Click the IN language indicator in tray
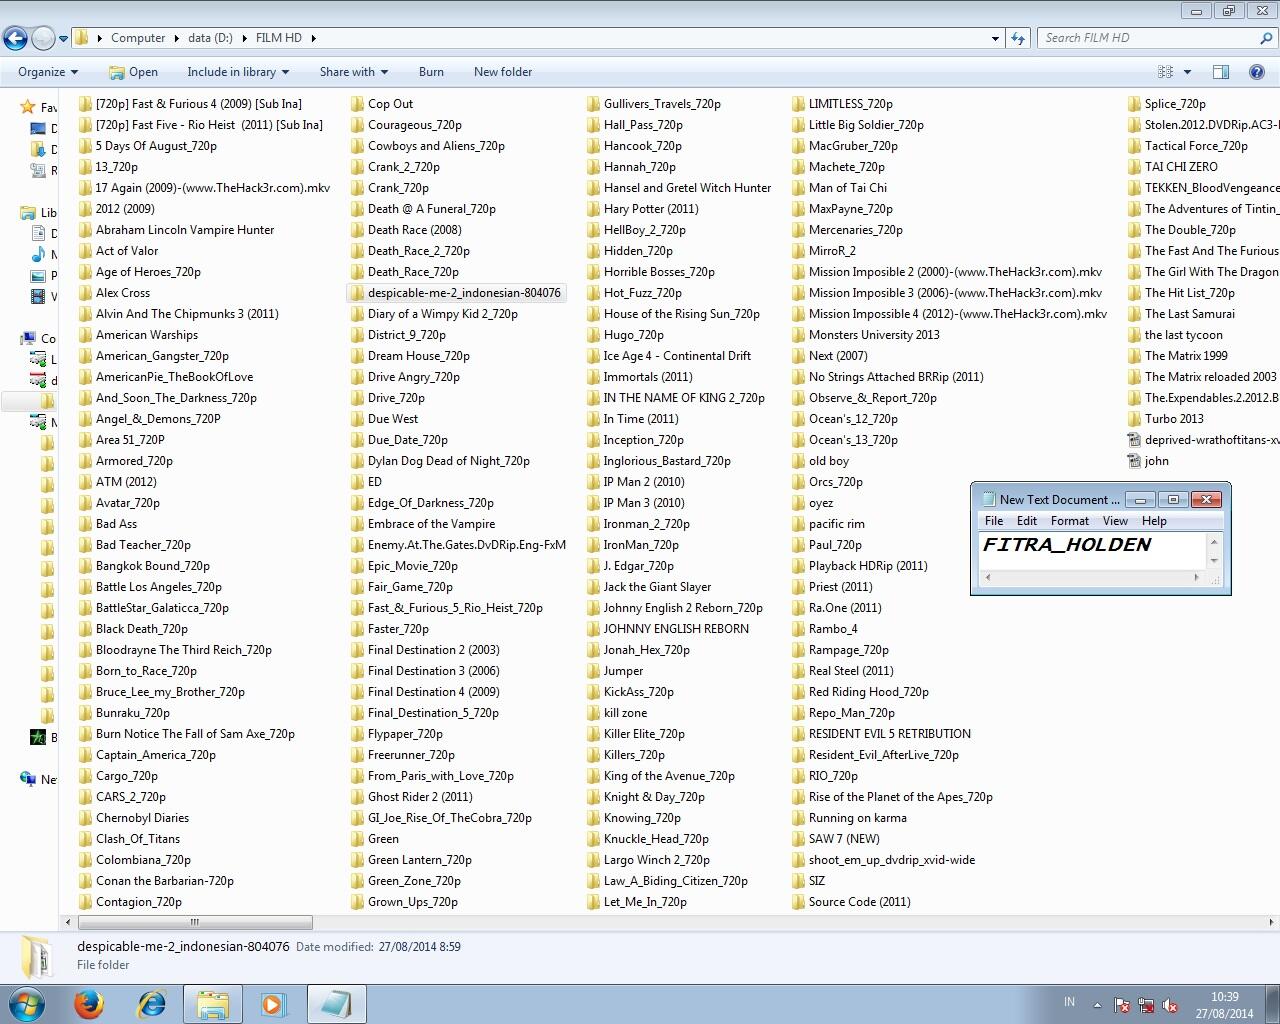Screen dimensions: 1280x1024 [x=1069, y=1001]
